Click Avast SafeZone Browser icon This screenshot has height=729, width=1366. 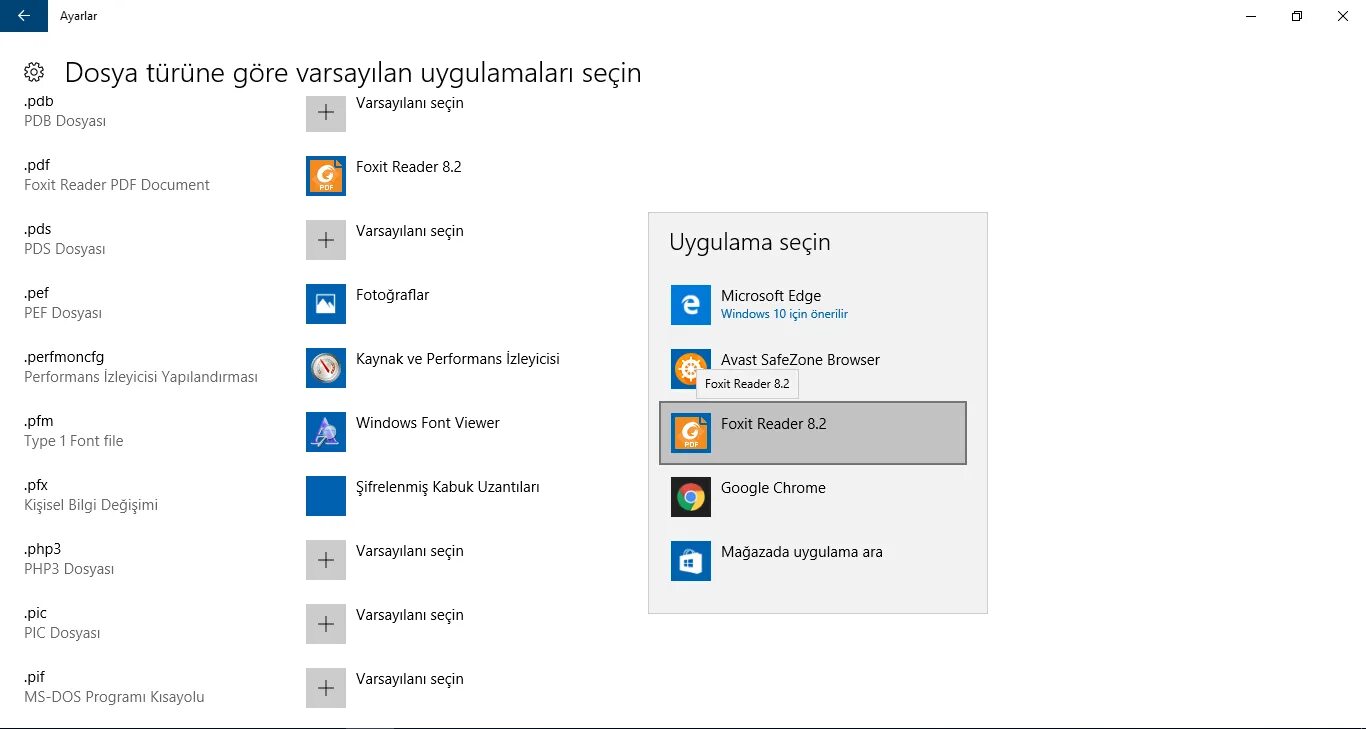click(691, 369)
